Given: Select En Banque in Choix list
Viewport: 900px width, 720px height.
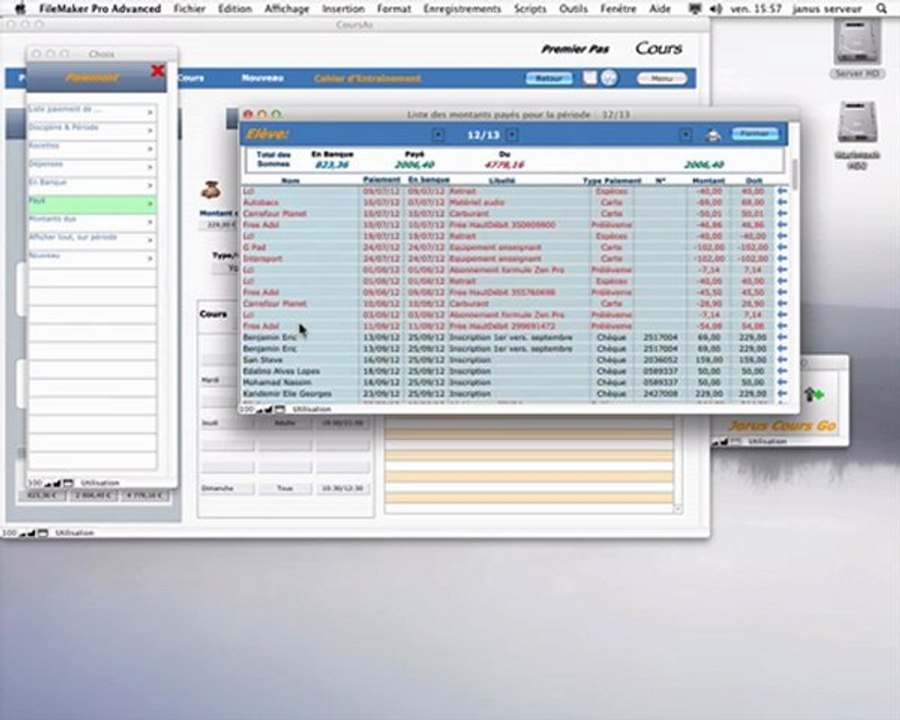Looking at the screenshot, I should coord(92,186).
